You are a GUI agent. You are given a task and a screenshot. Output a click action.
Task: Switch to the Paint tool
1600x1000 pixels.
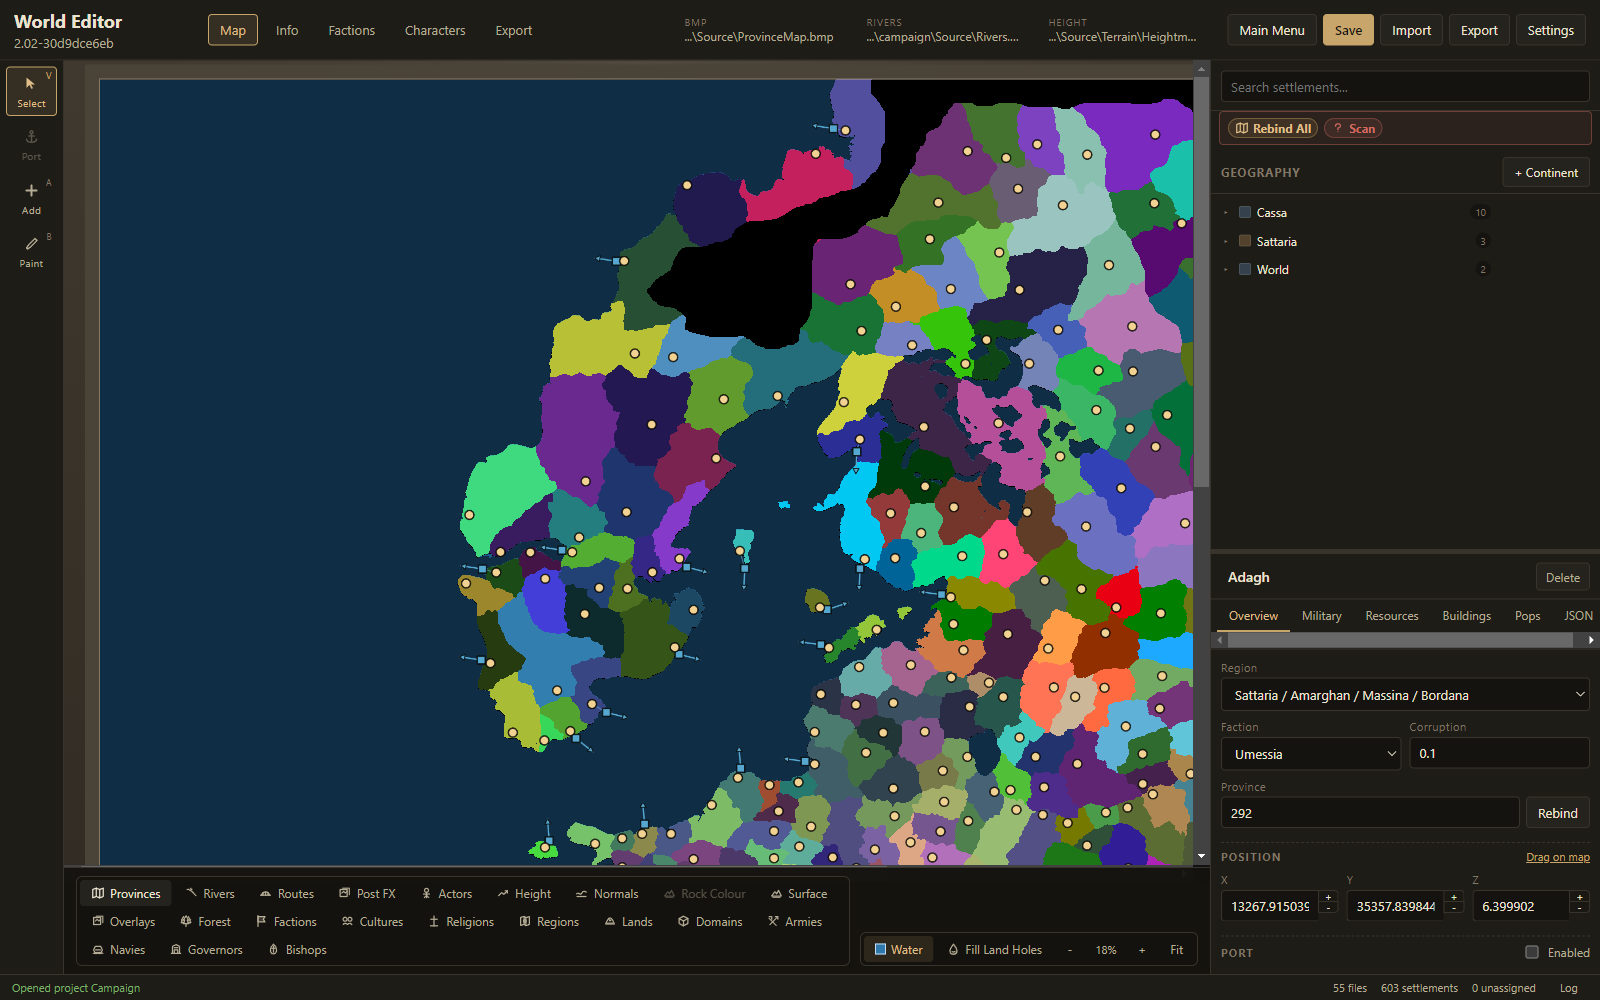pos(31,252)
